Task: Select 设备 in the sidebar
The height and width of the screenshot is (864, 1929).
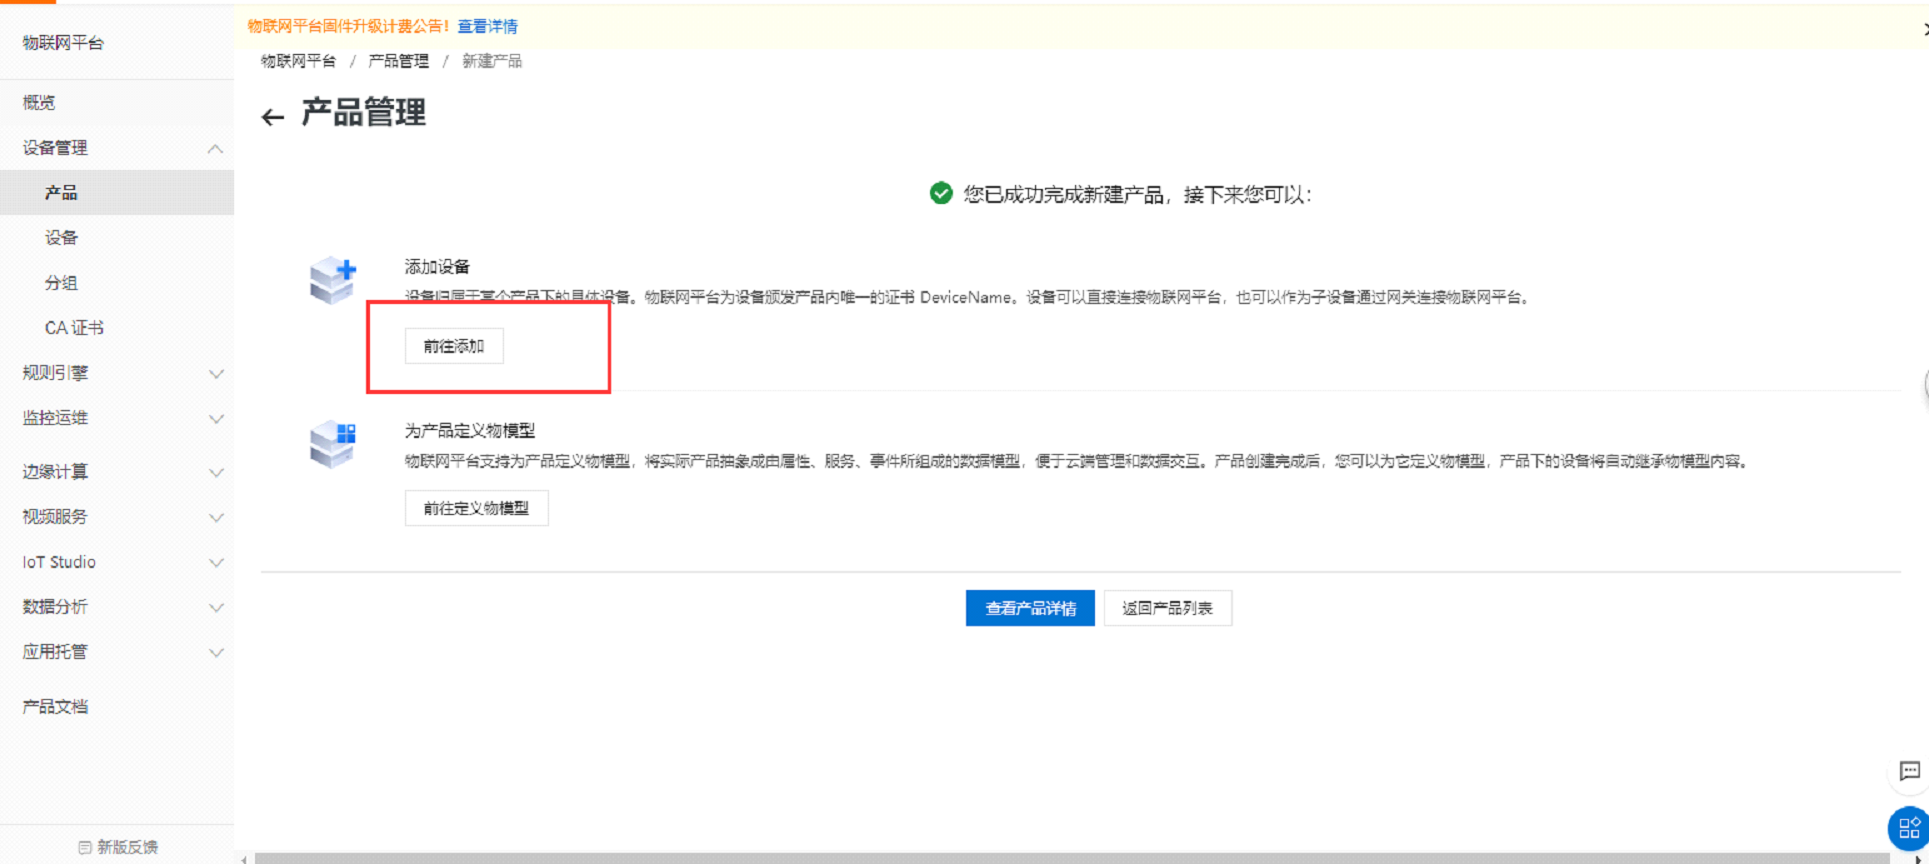Action: [117, 237]
